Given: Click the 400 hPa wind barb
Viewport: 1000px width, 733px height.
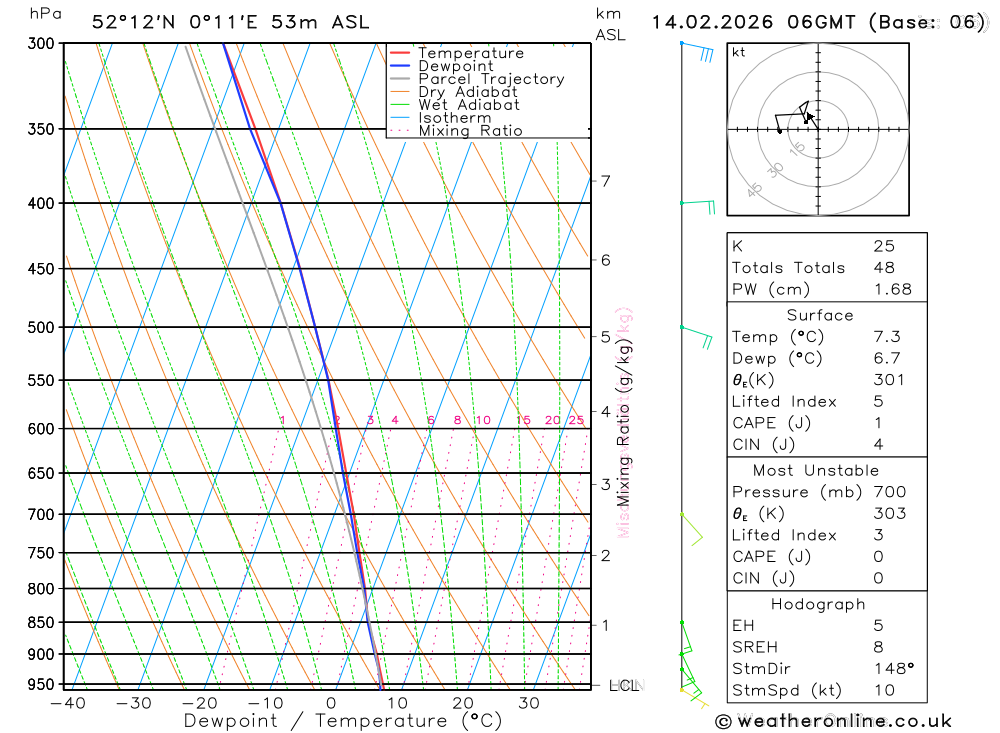Looking at the screenshot, I should [x=698, y=207].
